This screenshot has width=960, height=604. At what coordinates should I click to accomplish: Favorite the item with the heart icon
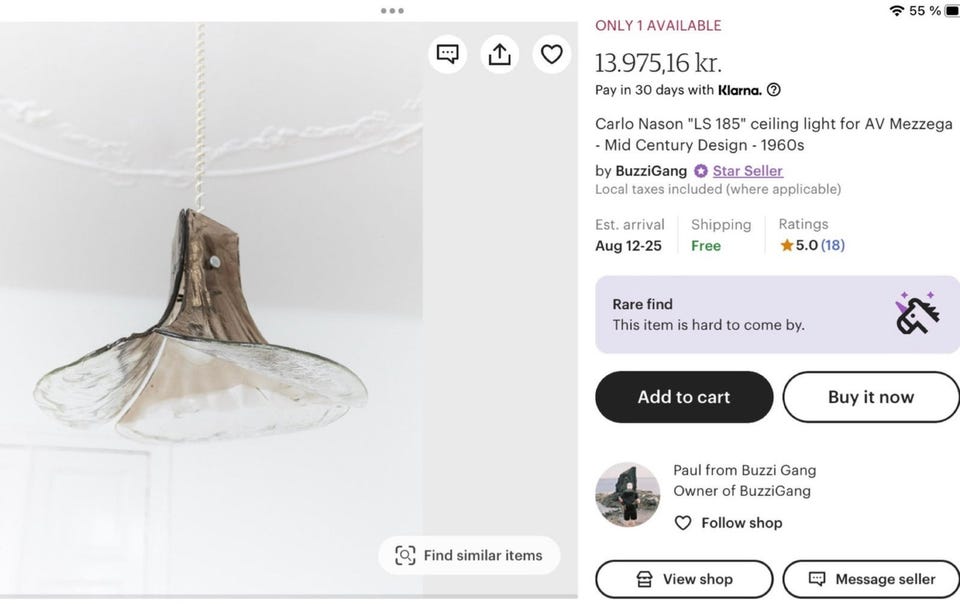coord(552,54)
